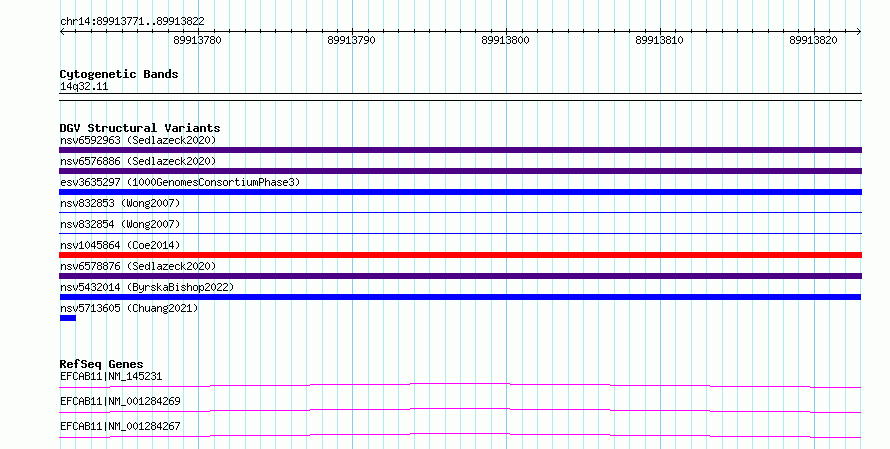Open variant nsv832853 (Wong2007) label
The image size is (890, 449).
click(120, 203)
